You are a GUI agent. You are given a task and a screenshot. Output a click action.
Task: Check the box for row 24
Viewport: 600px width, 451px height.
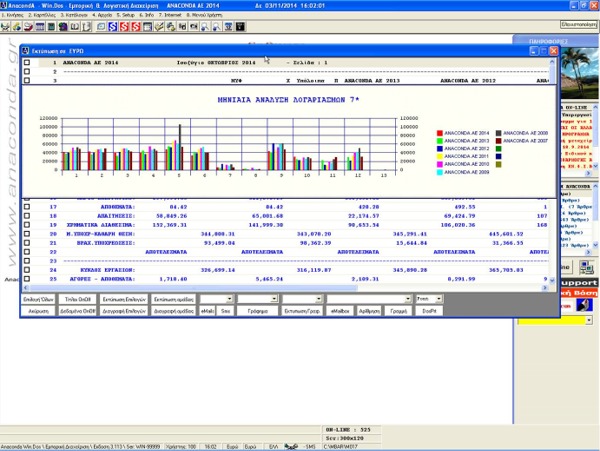(x=26, y=270)
